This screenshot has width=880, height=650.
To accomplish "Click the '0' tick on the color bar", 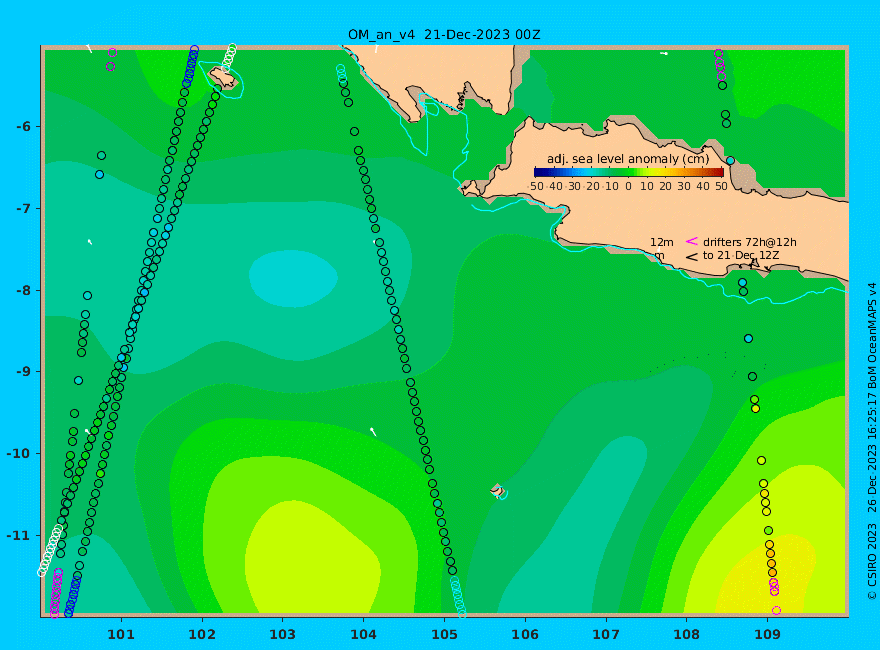I will pyautogui.click(x=629, y=186).
